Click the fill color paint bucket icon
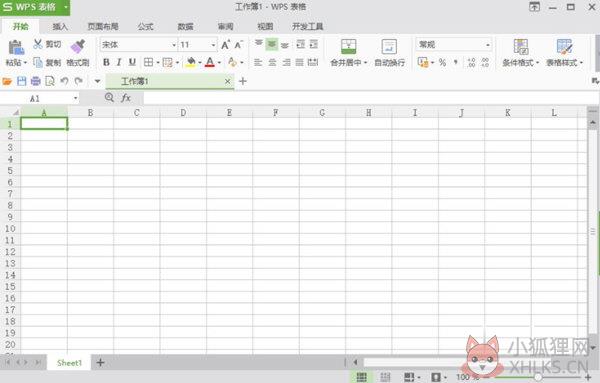Screen dimensions: 600x383 [x=191, y=62]
